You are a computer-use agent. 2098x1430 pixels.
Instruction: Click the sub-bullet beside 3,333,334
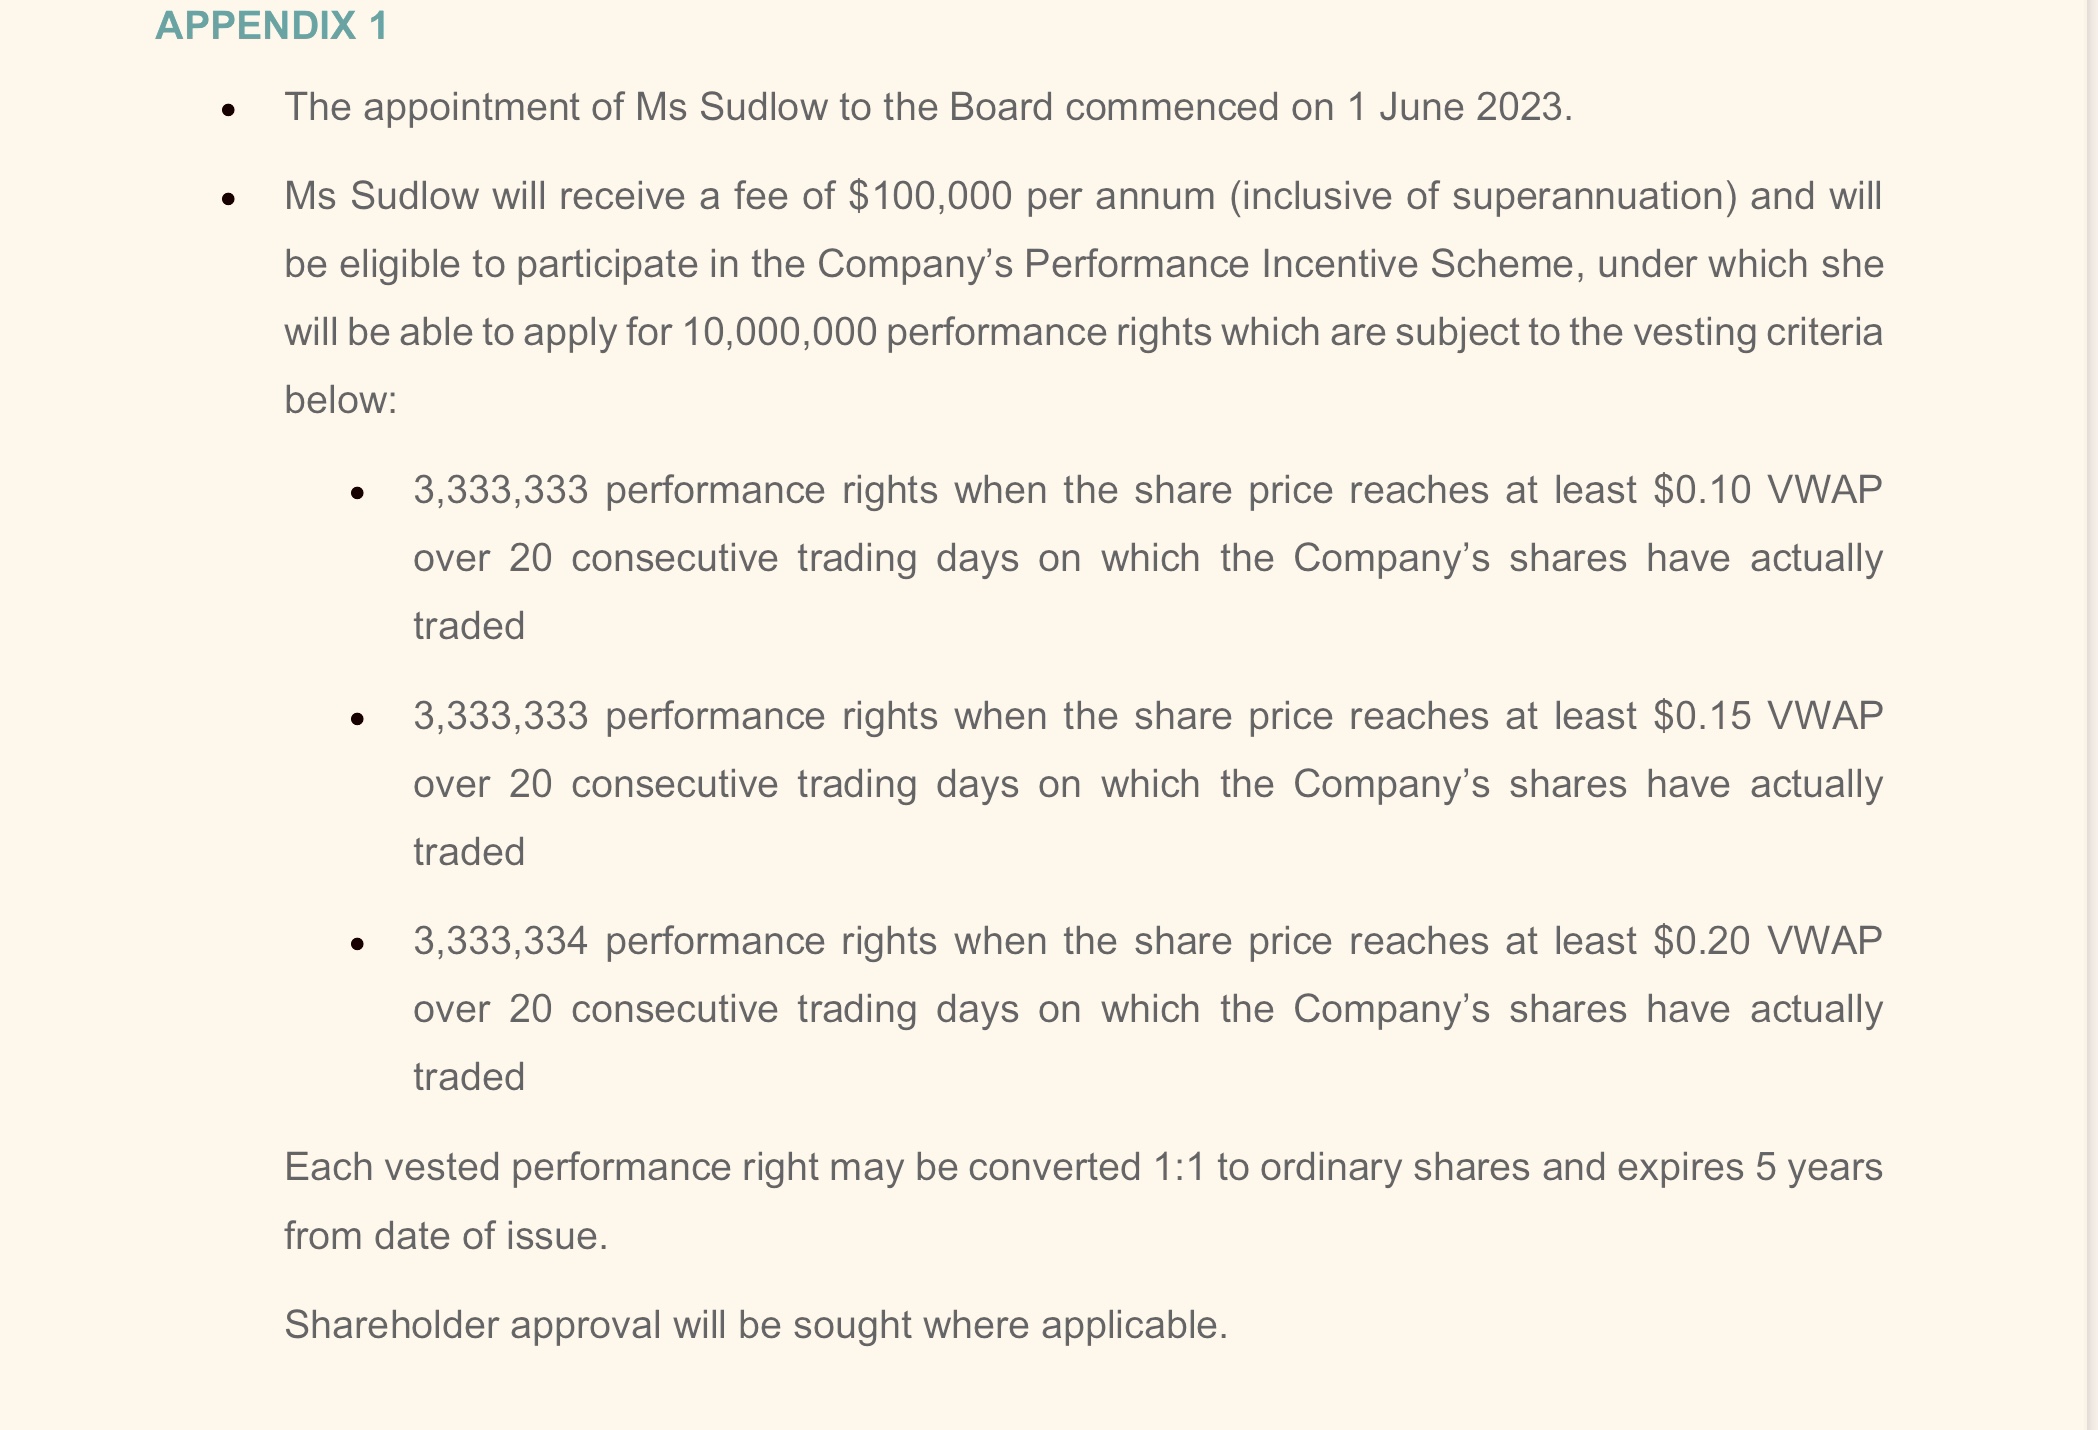coord(358,943)
